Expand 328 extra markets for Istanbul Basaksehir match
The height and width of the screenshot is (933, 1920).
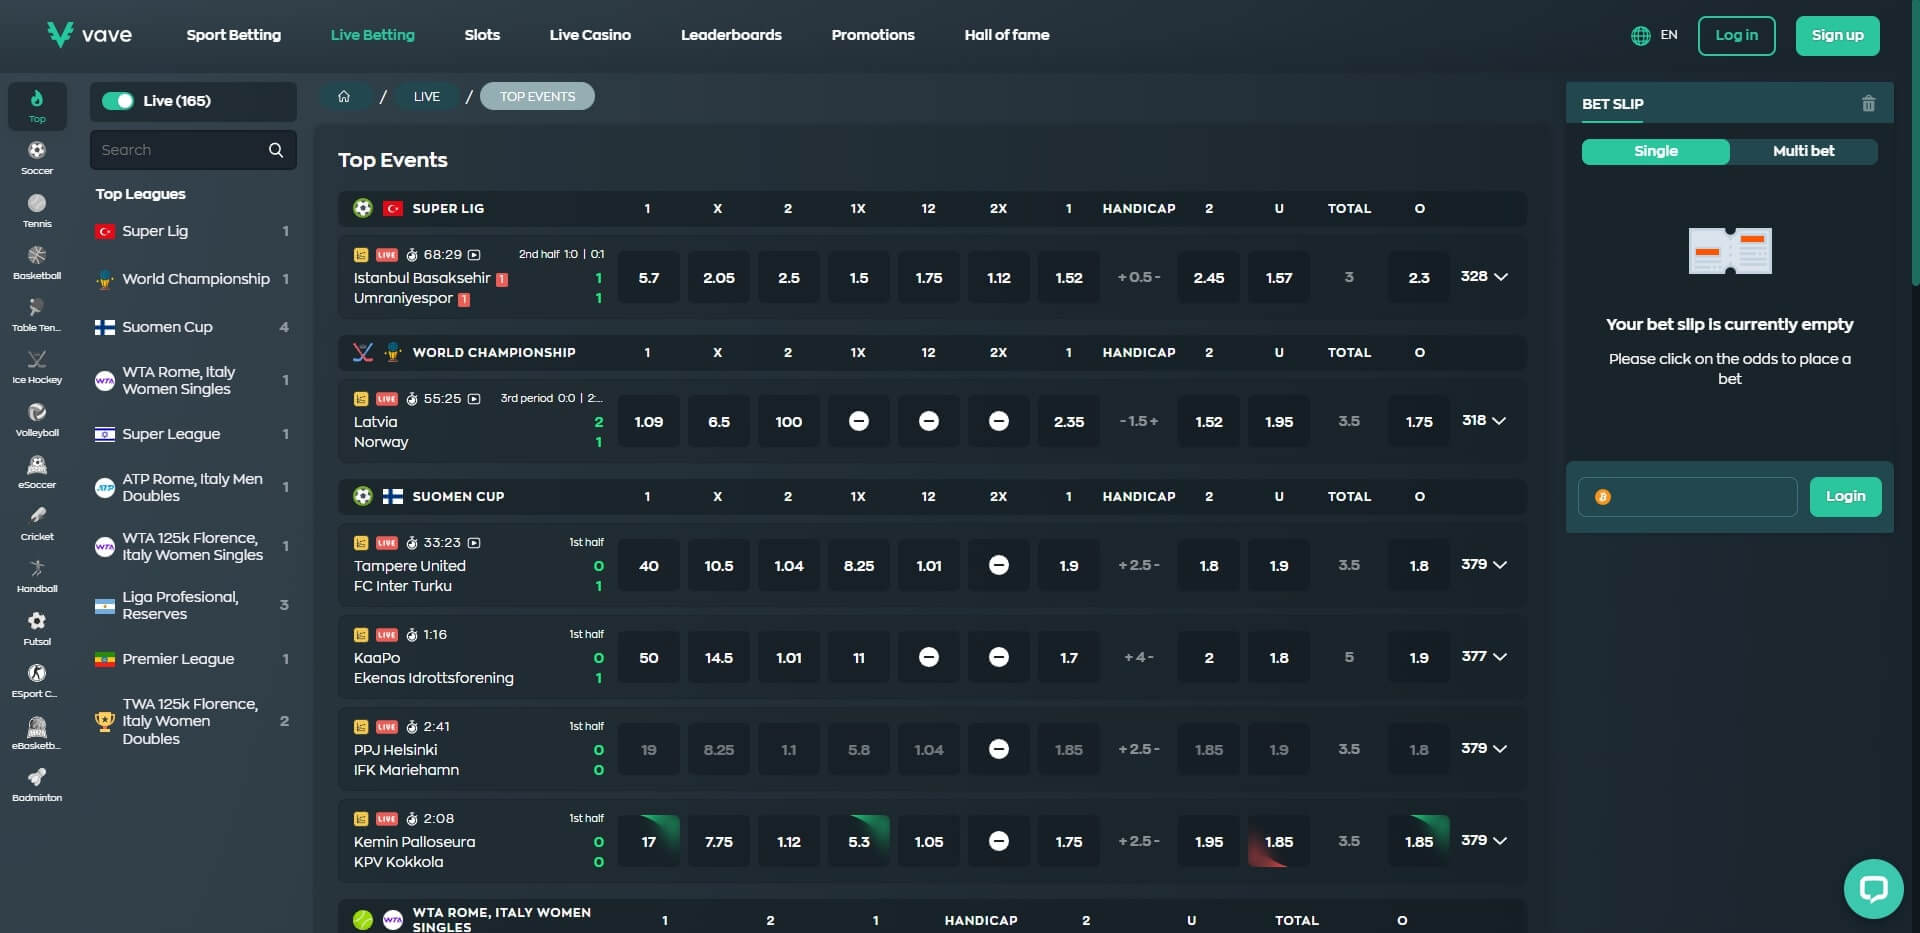click(x=1483, y=277)
